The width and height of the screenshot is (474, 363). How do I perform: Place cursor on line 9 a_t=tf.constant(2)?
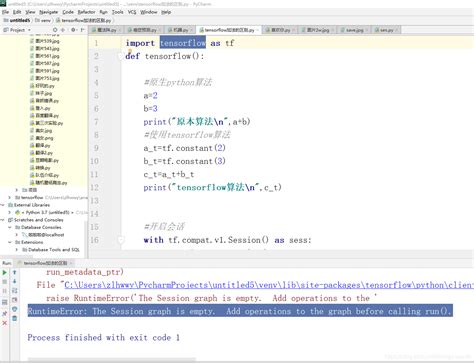pyautogui.click(x=184, y=148)
